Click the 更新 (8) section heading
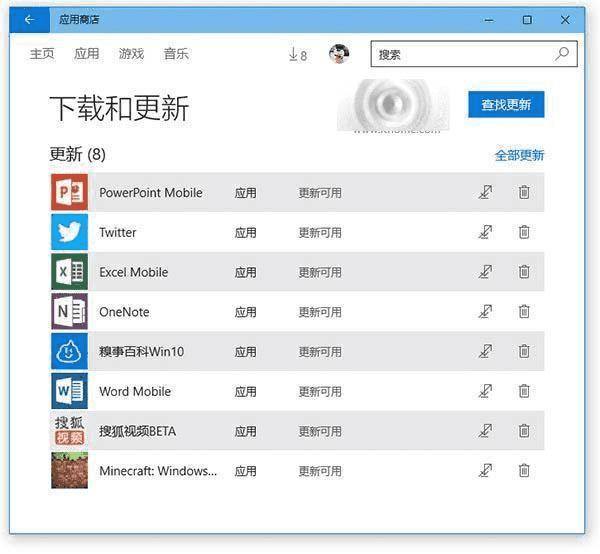 click(77, 154)
